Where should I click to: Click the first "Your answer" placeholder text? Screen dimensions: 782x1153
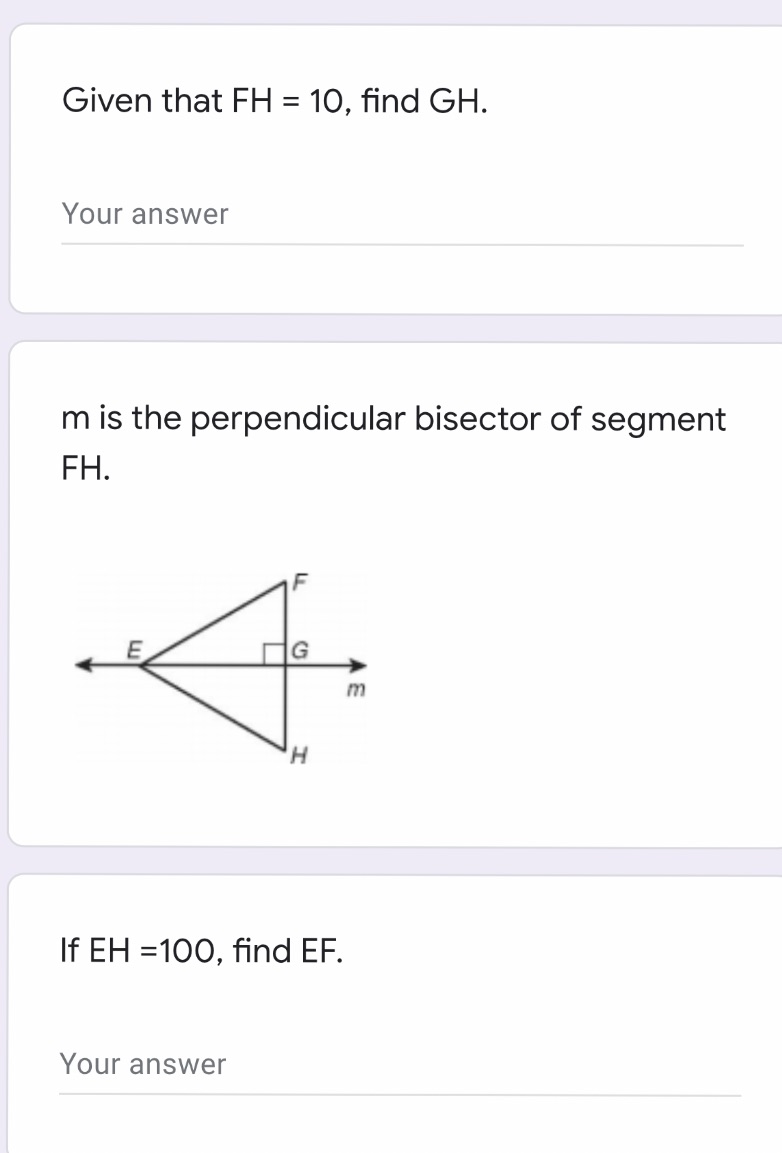coord(145,214)
